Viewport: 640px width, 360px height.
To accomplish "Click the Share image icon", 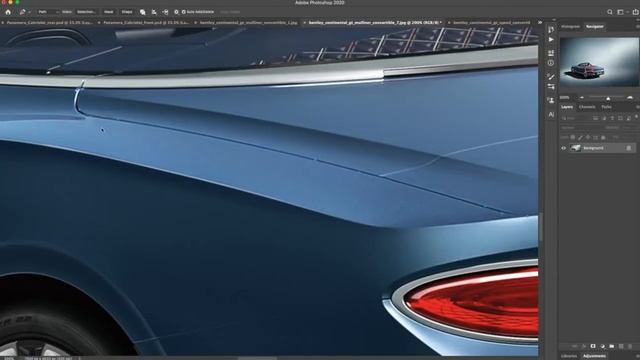I will [636, 12].
